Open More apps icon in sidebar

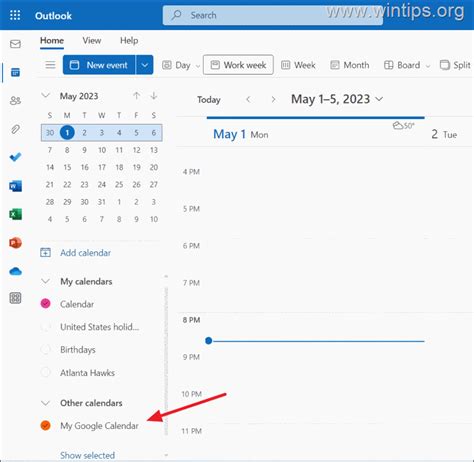[x=15, y=298]
